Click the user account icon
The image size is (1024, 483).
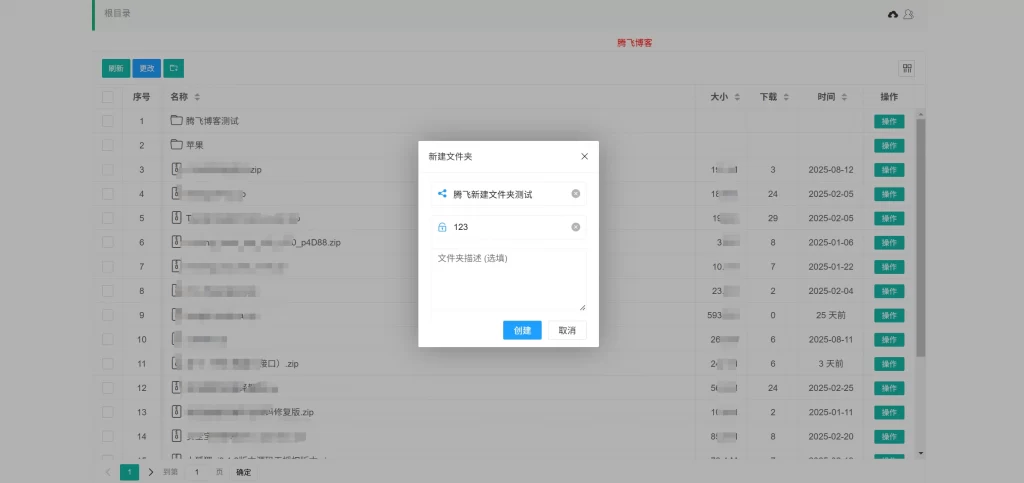(908, 14)
